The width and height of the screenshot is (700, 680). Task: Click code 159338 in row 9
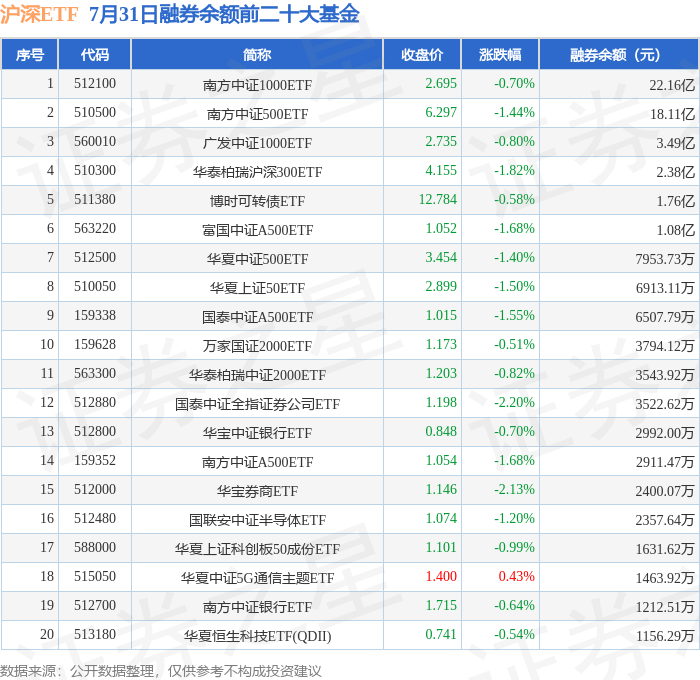coord(95,315)
